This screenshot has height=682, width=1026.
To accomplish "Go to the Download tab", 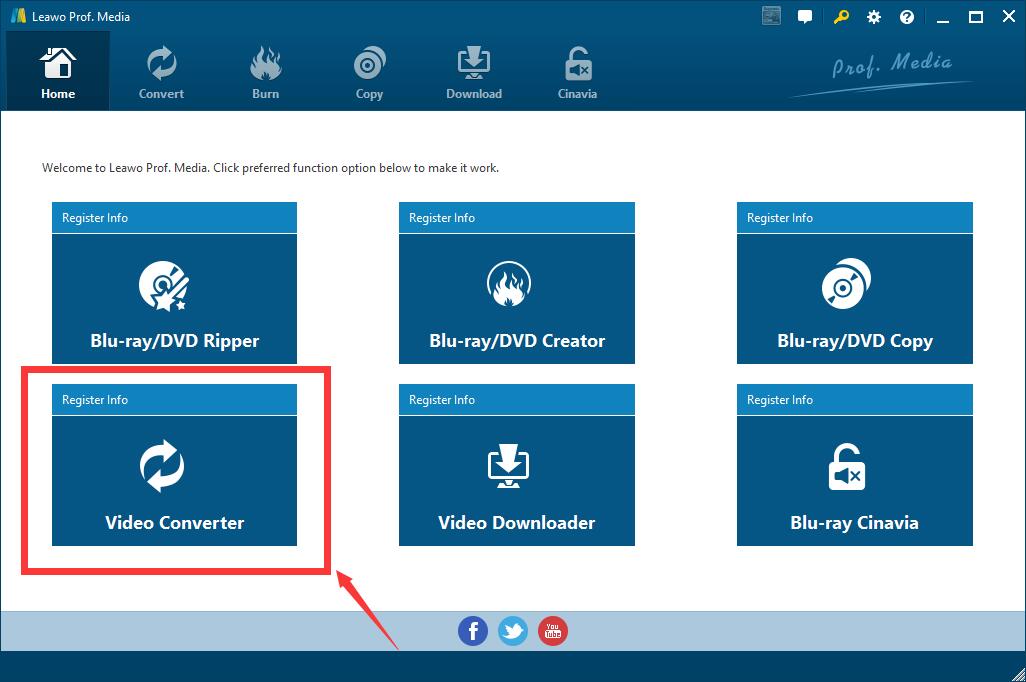I will [x=473, y=73].
